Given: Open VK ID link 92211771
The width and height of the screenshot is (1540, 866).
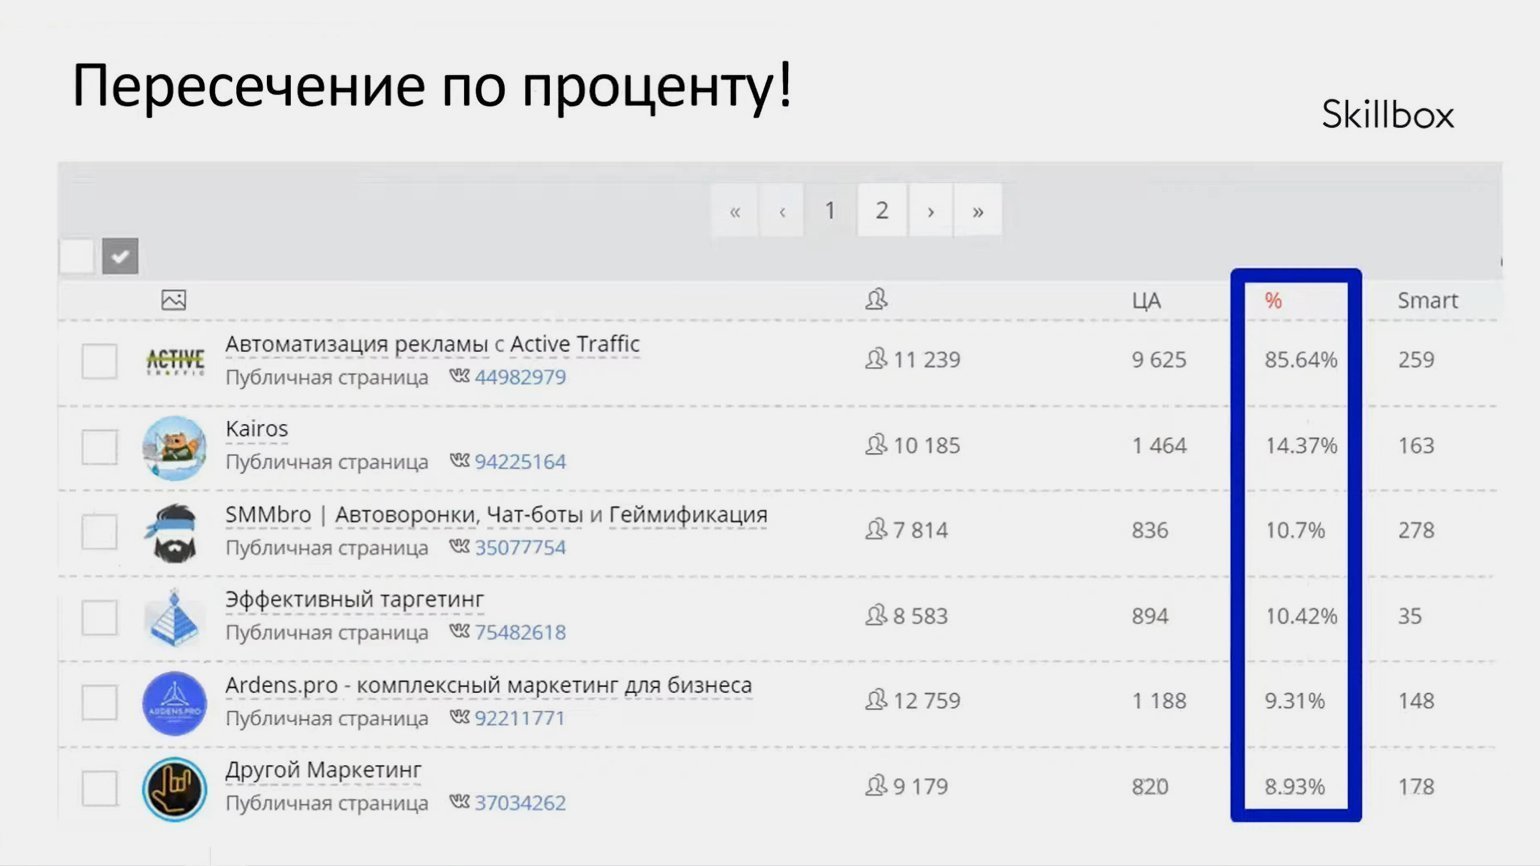Looking at the screenshot, I should (x=520, y=718).
